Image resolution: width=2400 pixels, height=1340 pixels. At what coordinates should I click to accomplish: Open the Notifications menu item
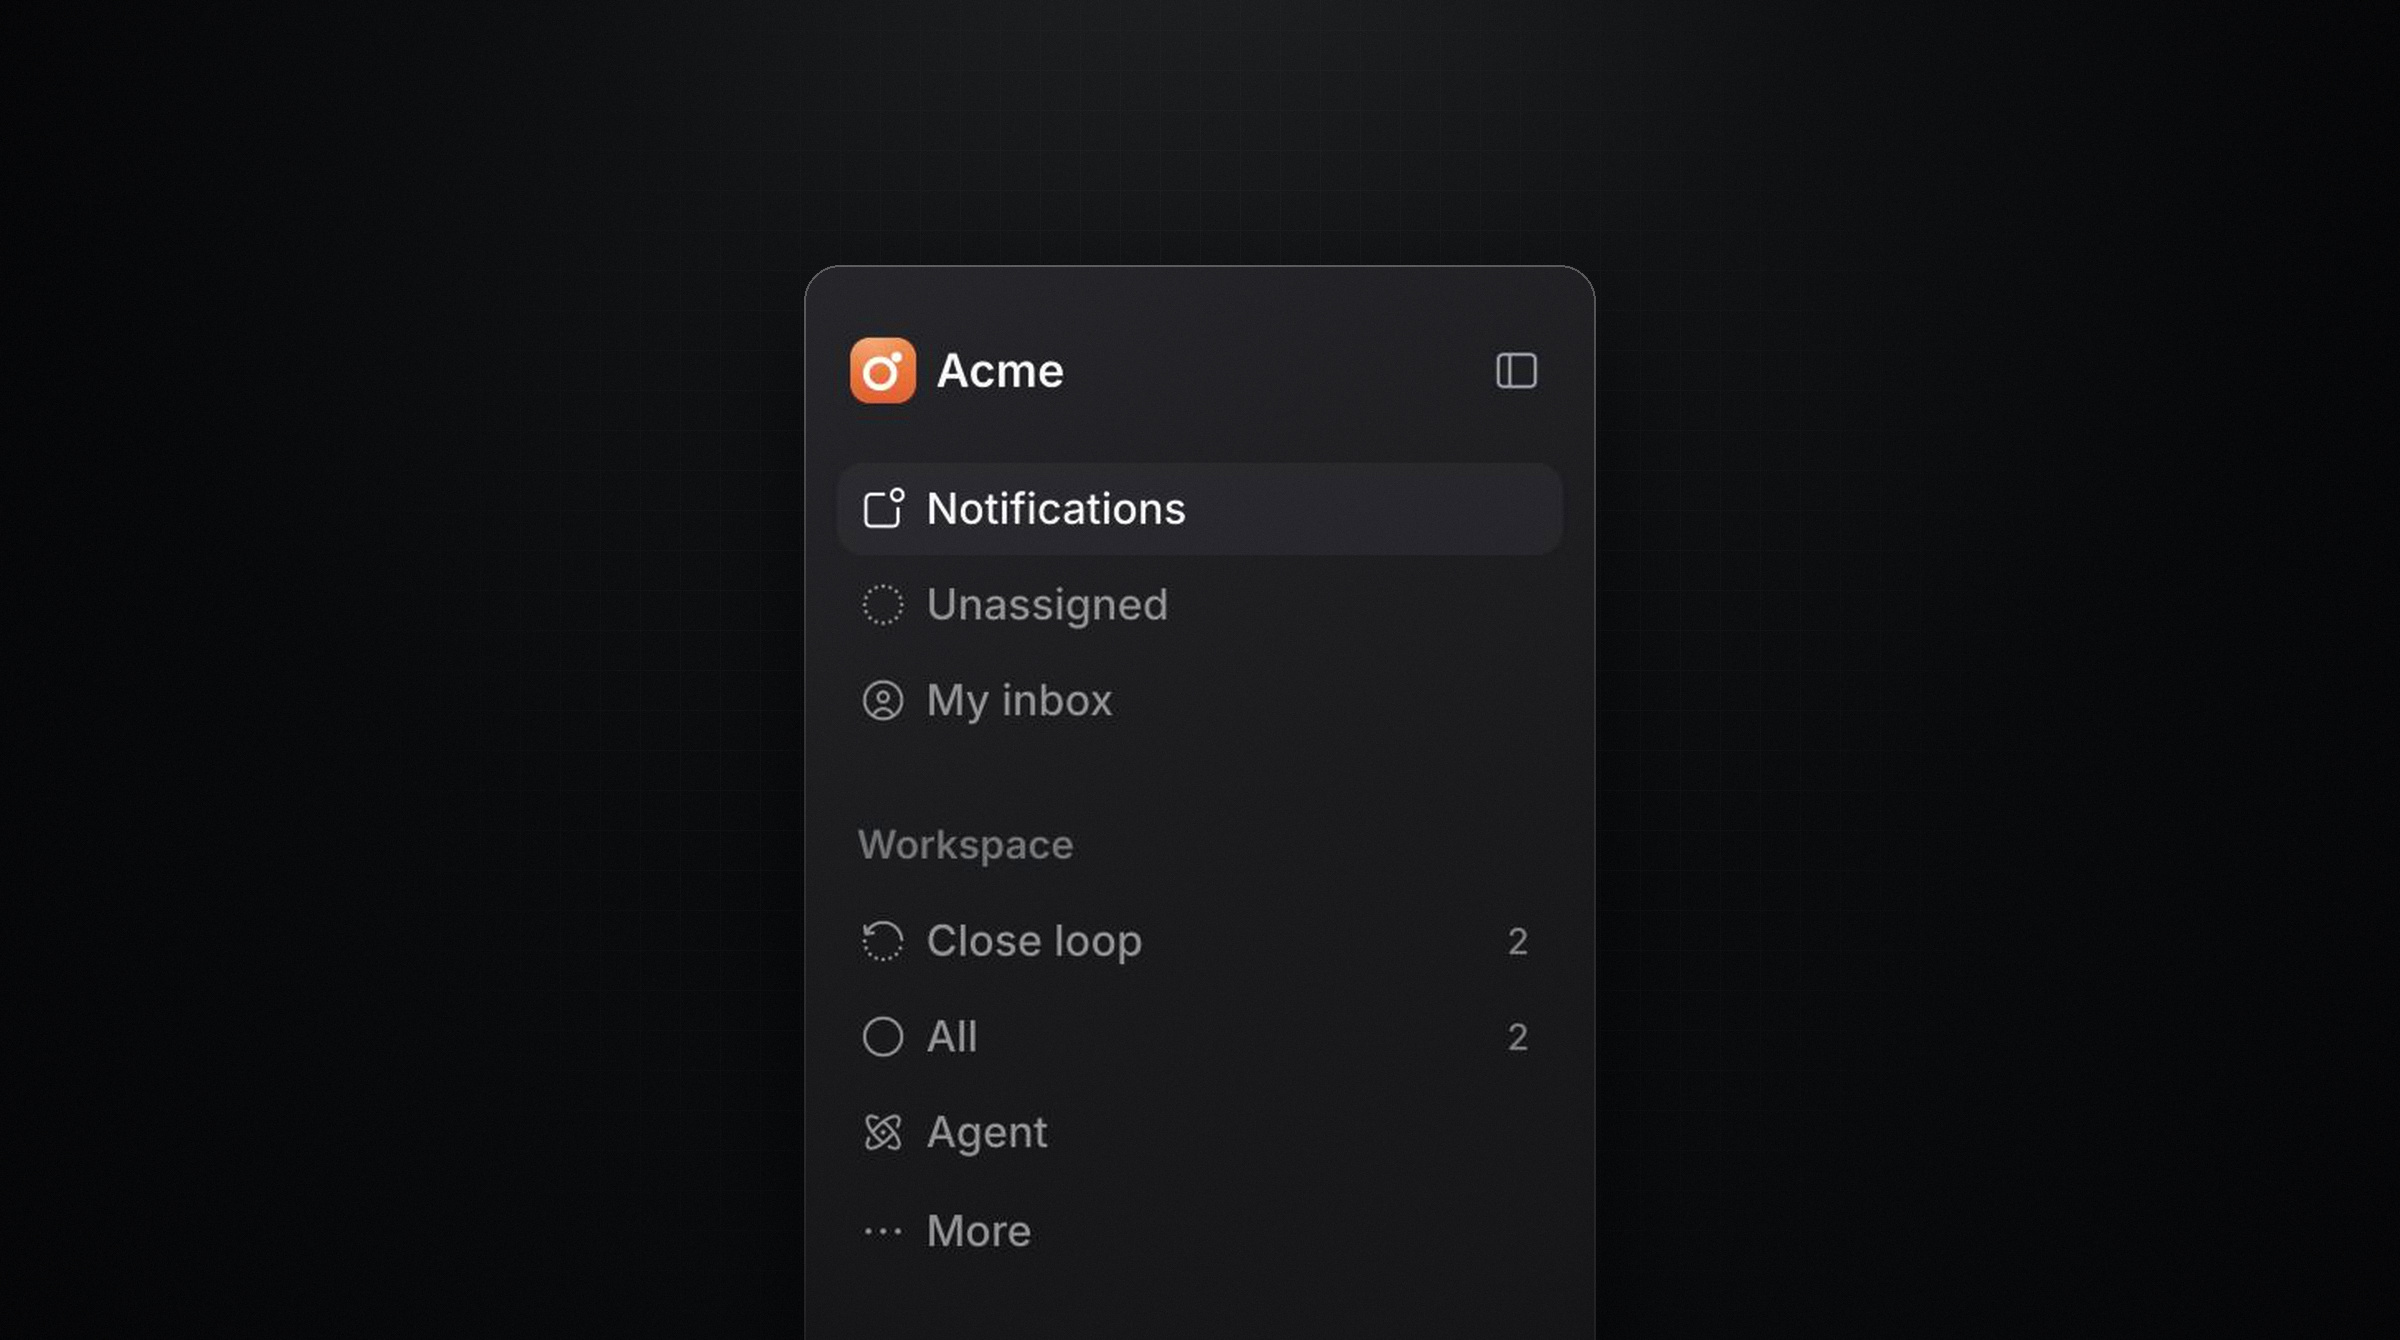click(x=1199, y=509)
